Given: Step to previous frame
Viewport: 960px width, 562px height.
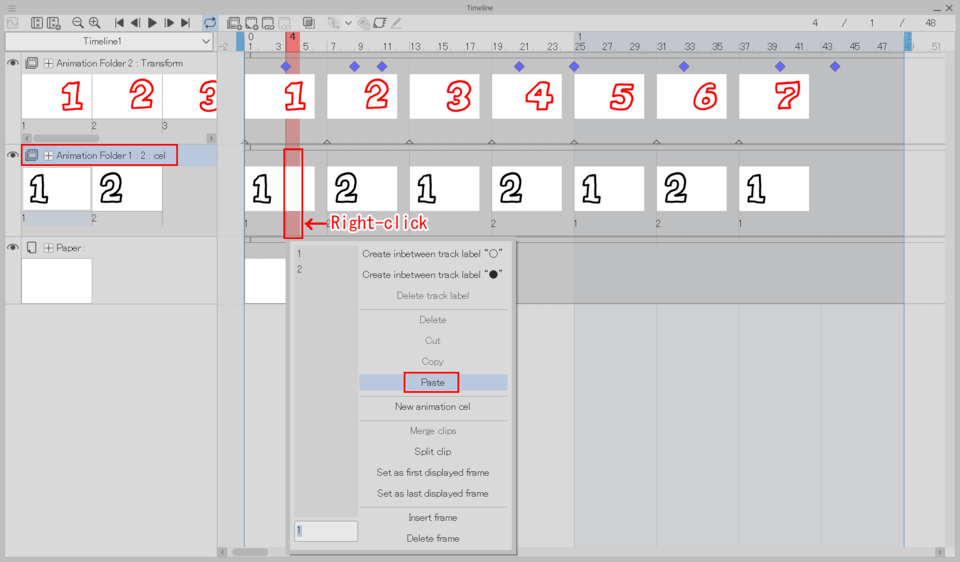Looking at the screenshot, I should [x=135, y=23].
